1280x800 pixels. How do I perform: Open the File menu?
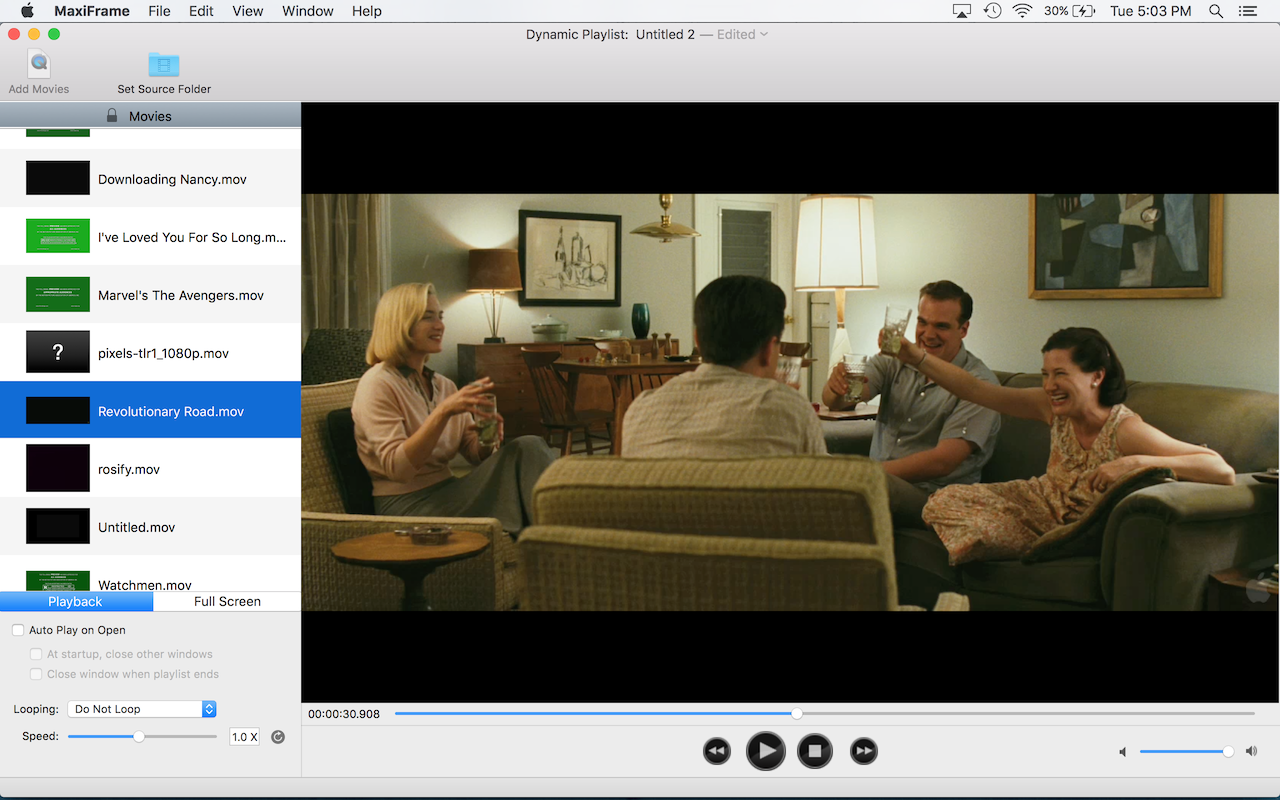159,11
